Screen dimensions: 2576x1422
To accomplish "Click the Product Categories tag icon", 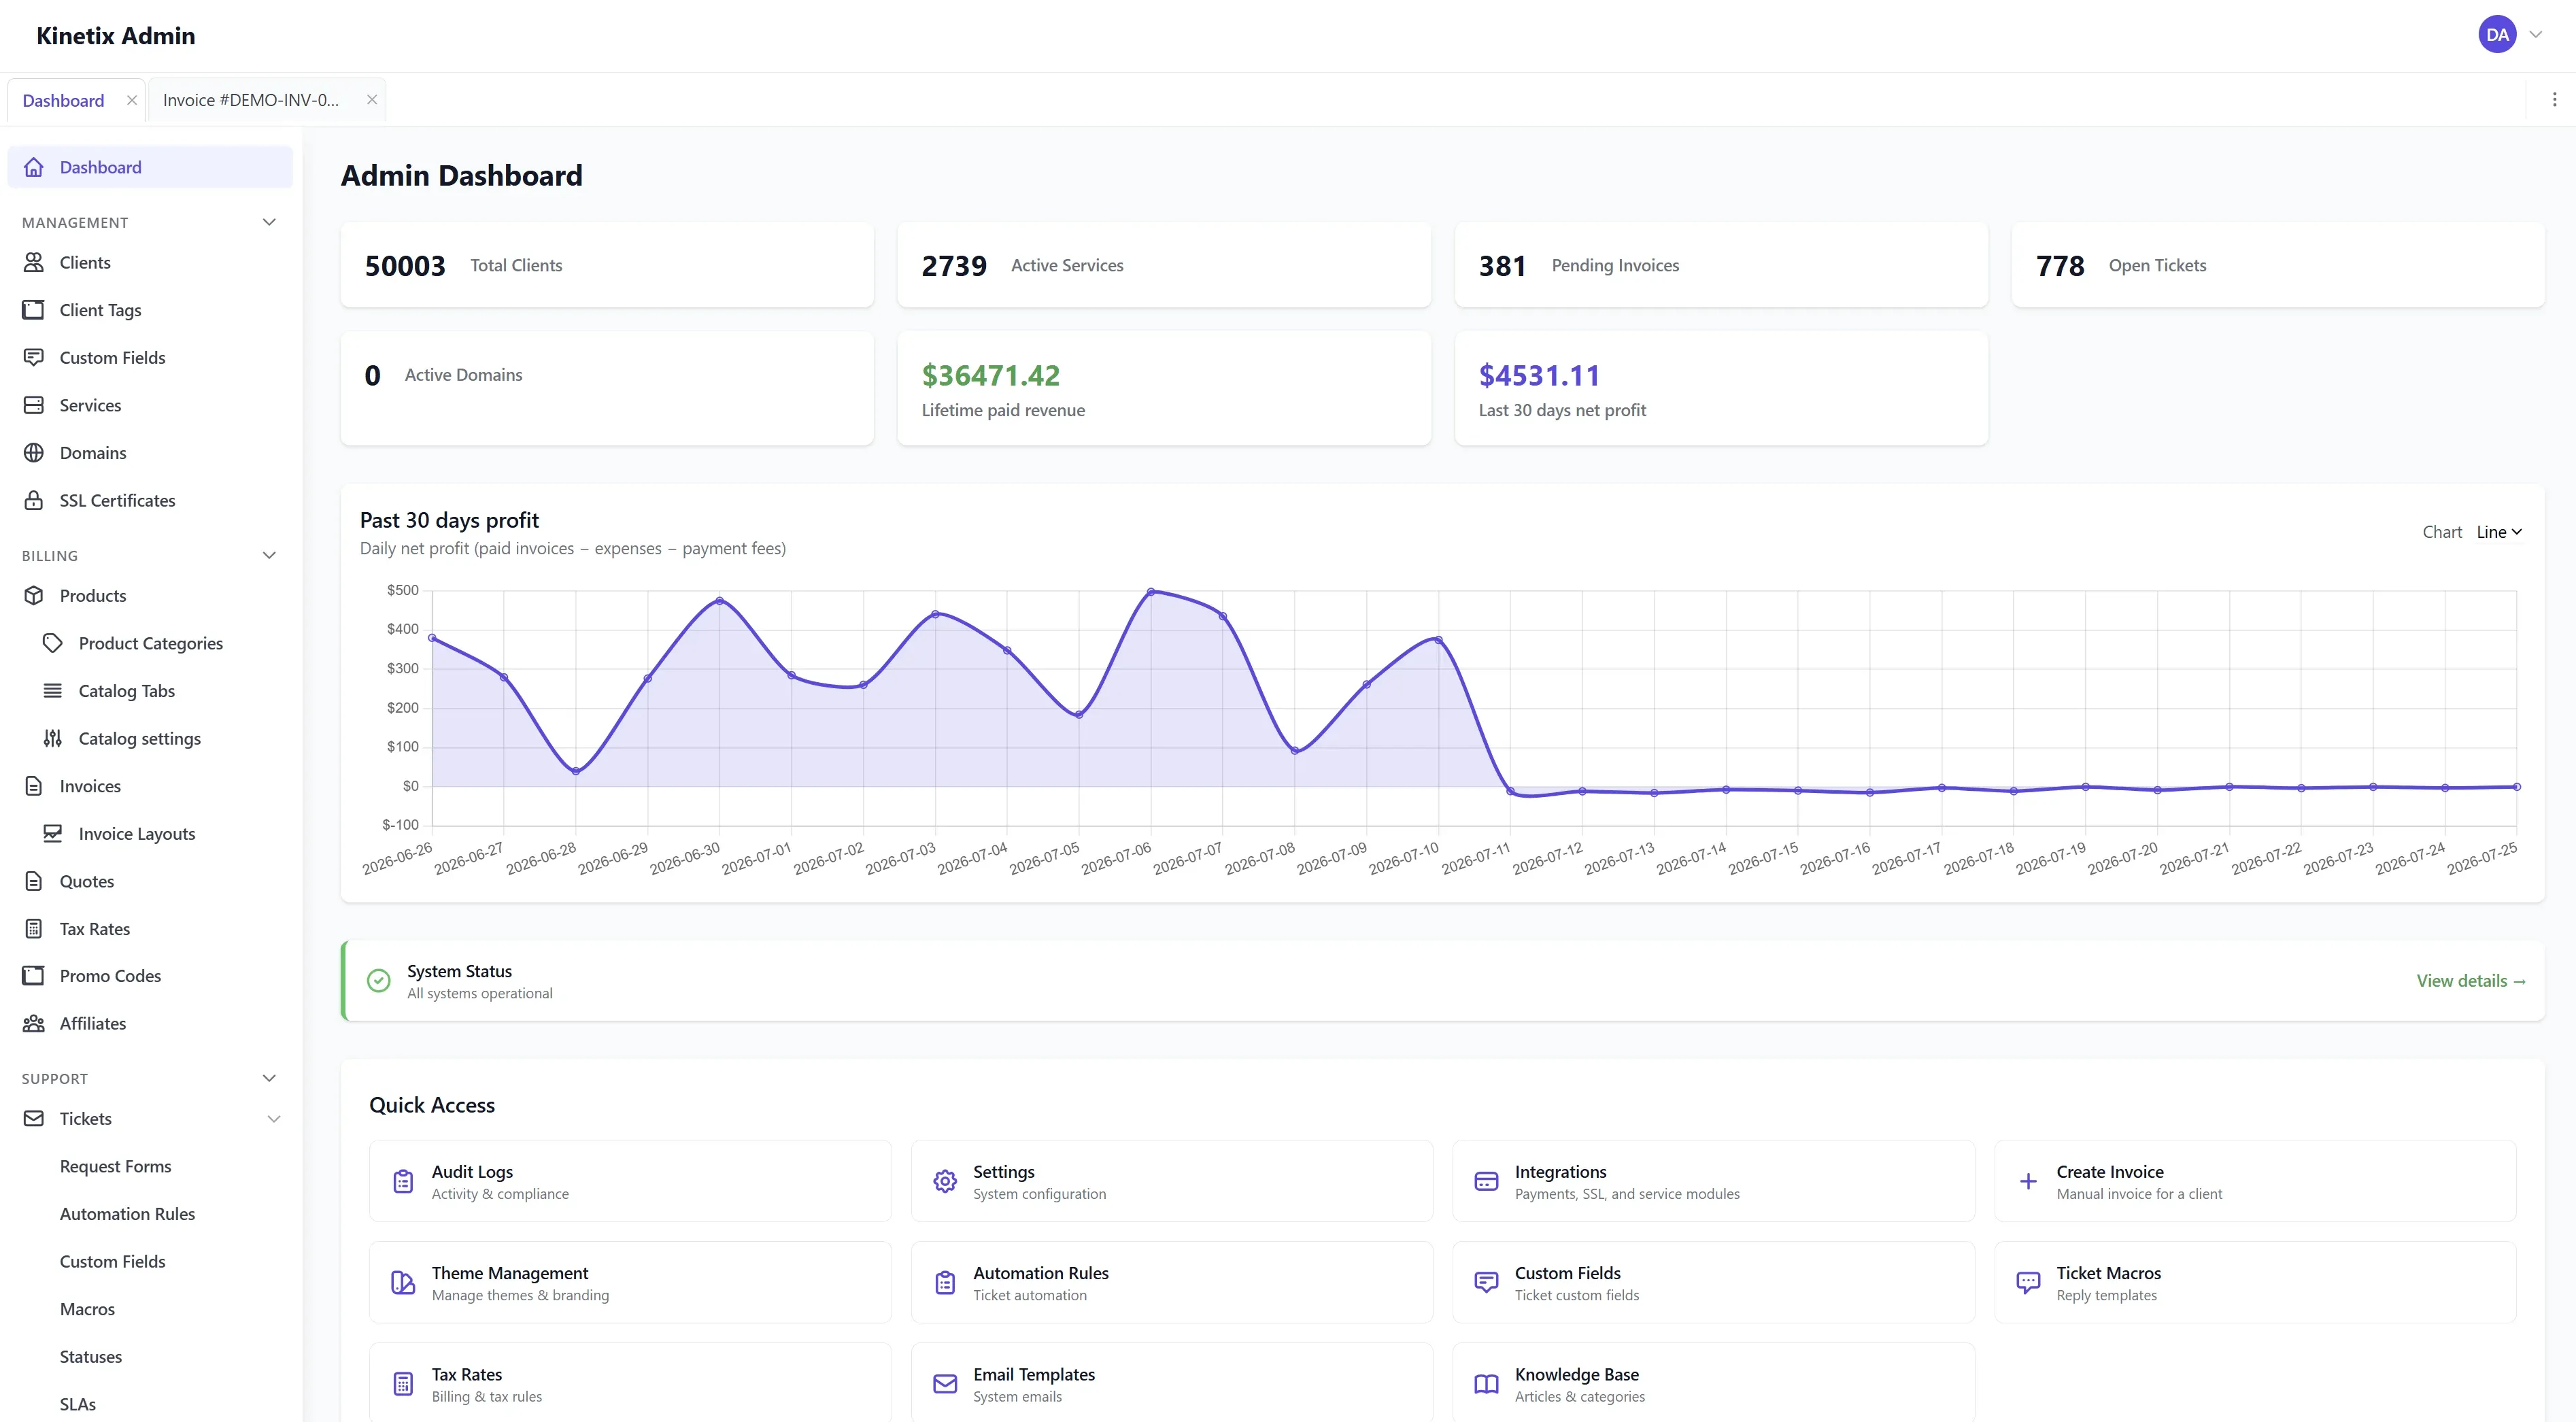I will click(53, 643).
